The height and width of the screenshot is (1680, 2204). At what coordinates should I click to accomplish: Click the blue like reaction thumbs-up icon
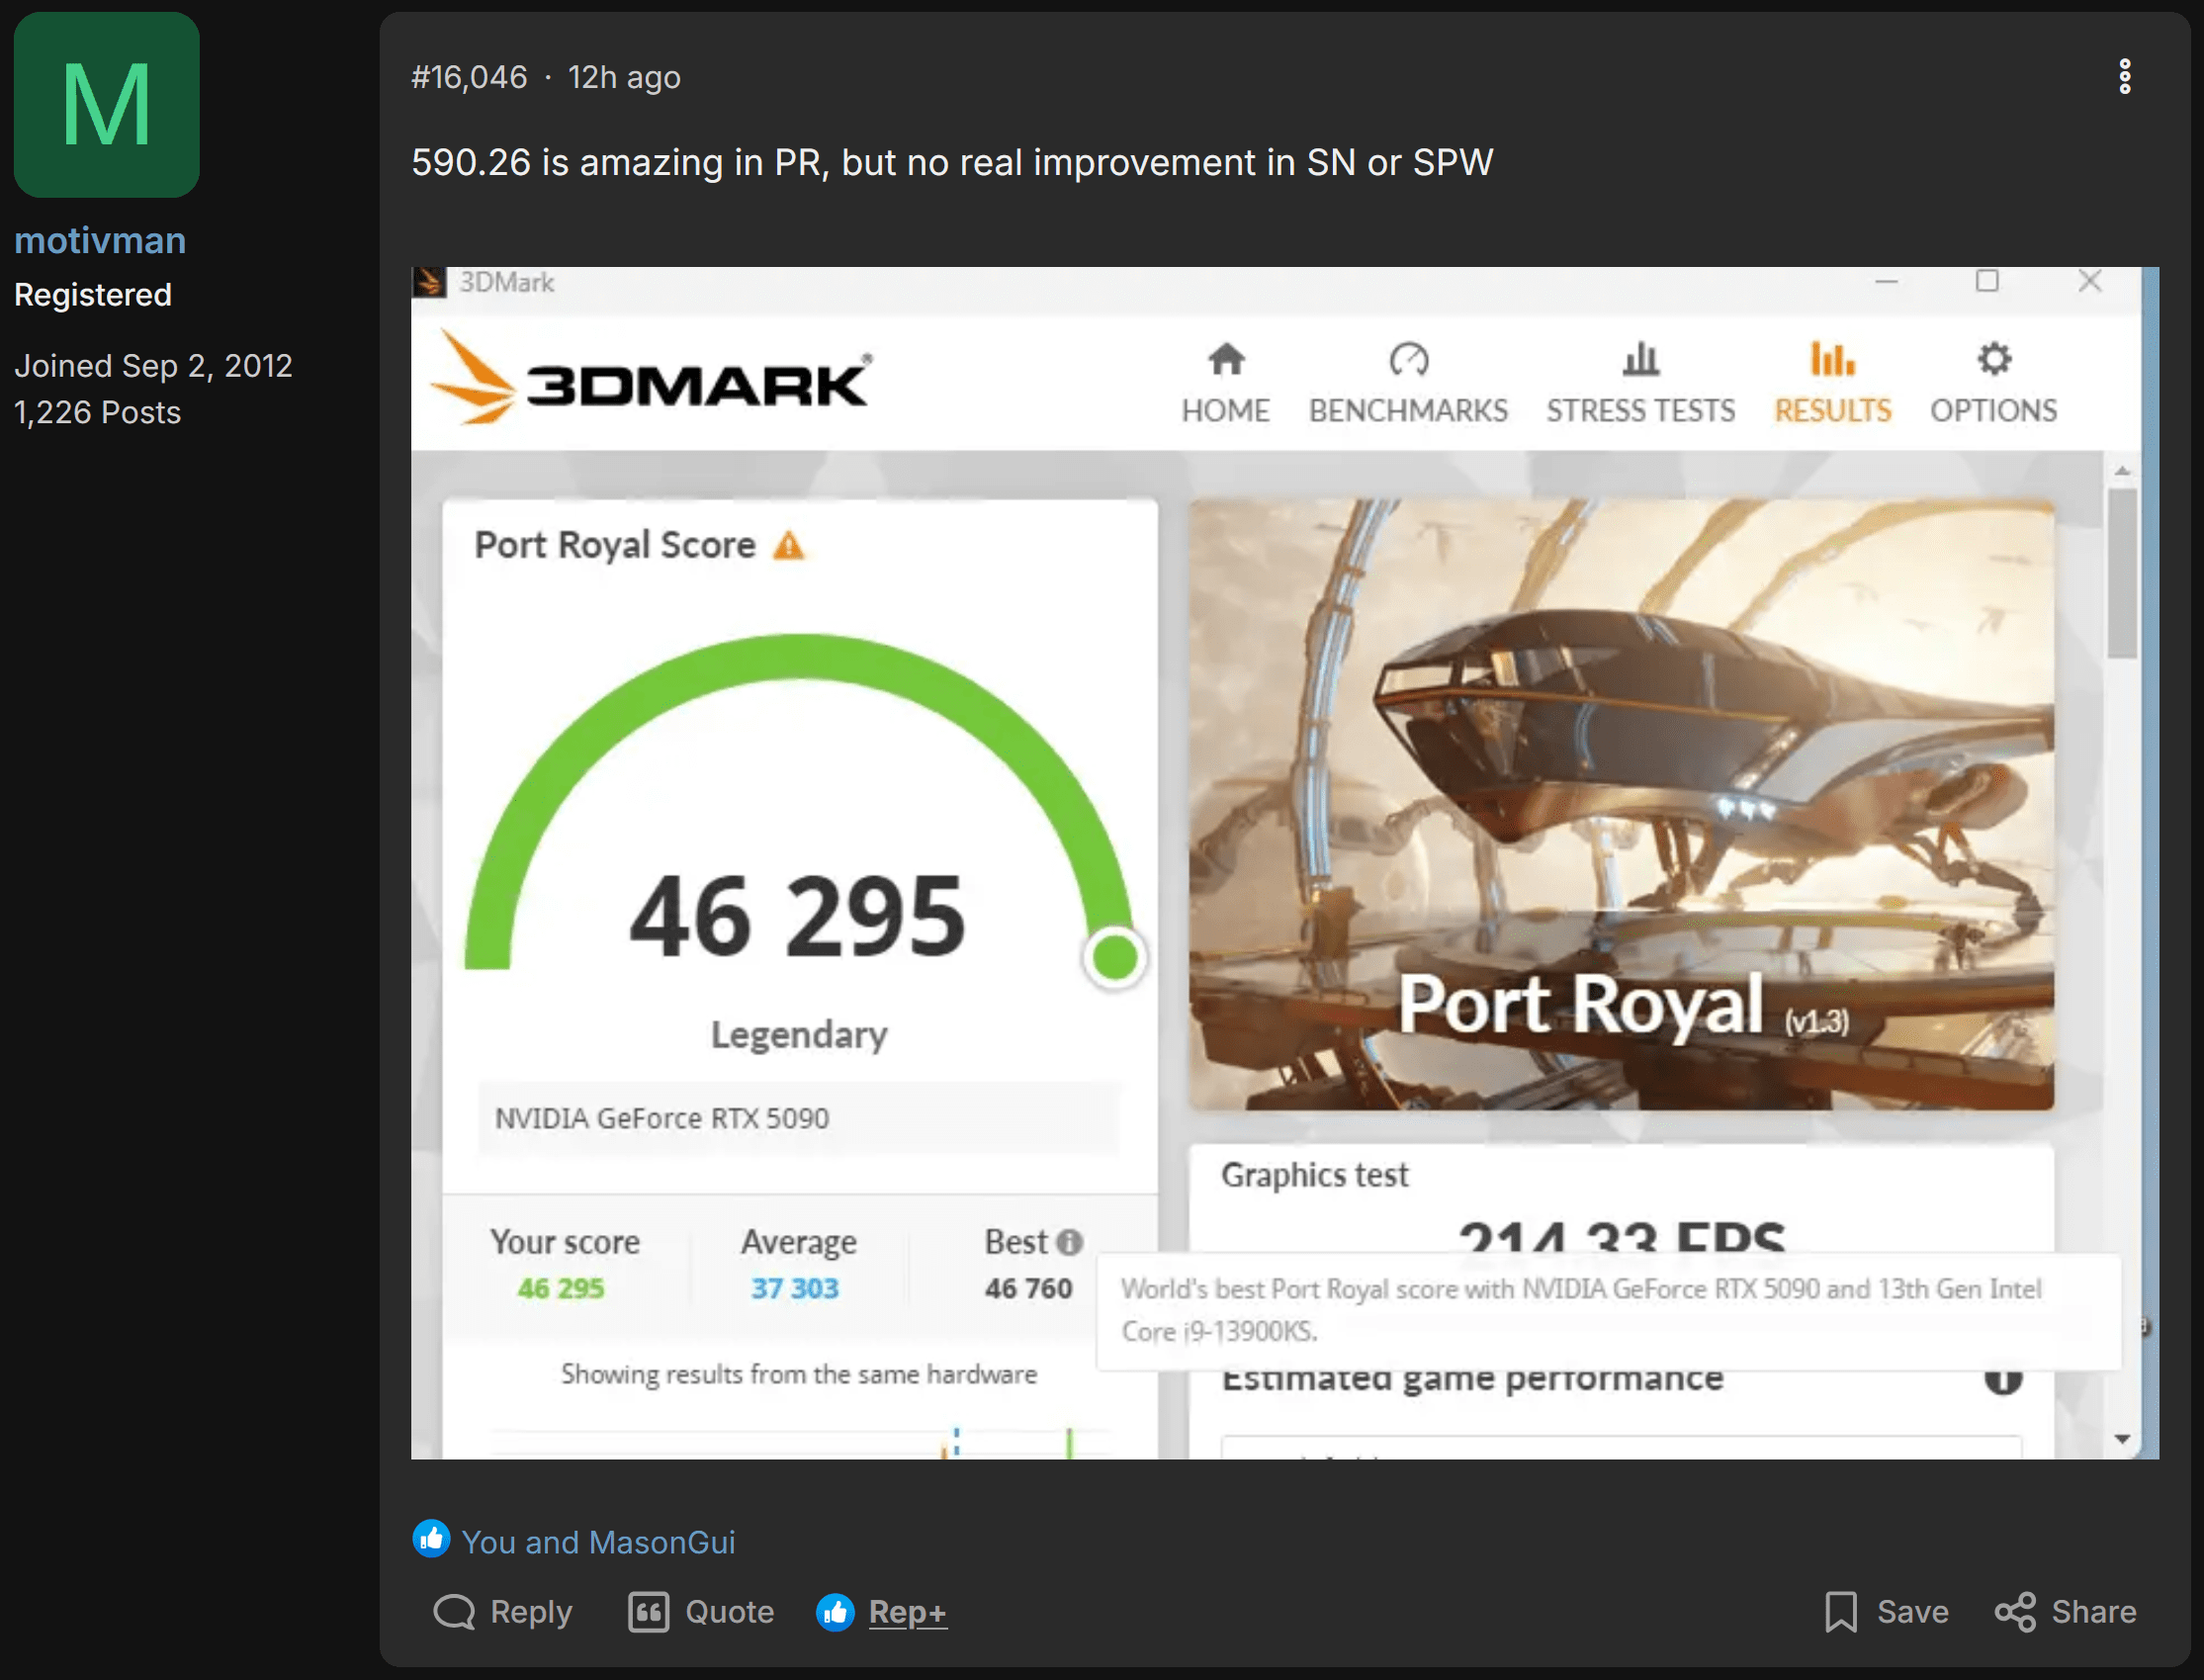(x=432, y=1540)
